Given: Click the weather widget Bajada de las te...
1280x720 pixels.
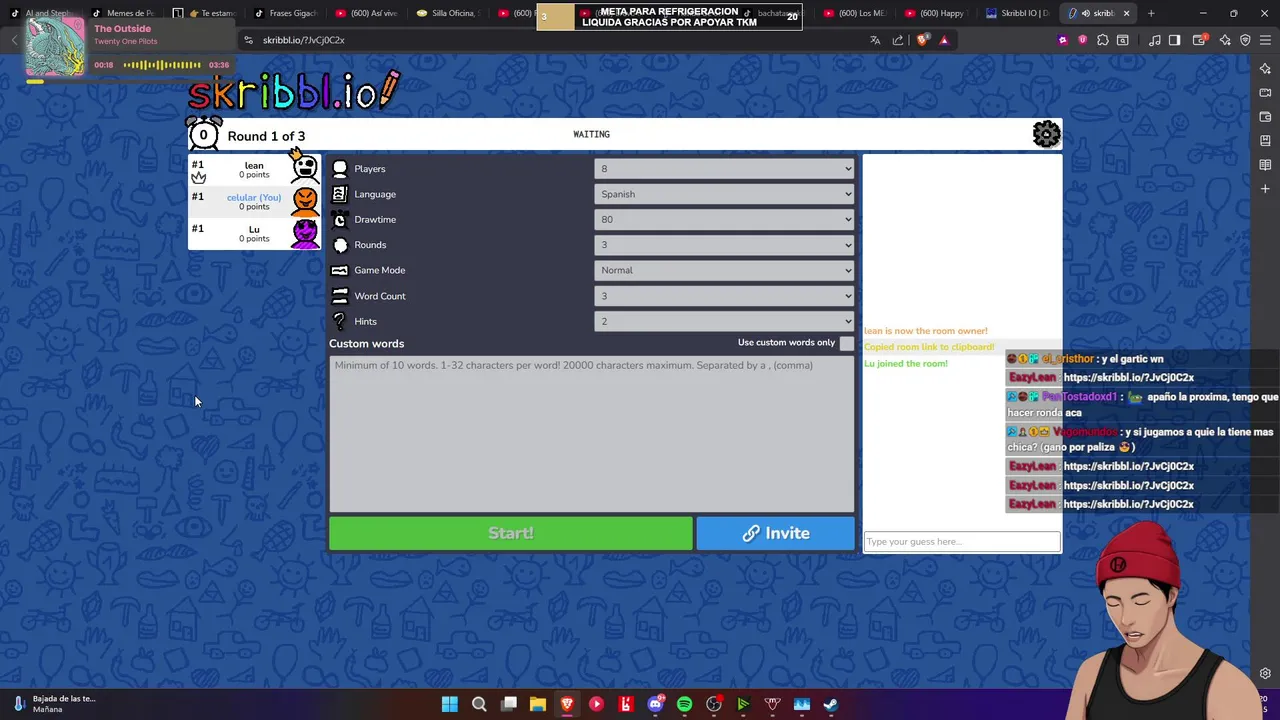Looking at the screenshot, I should pos(55,704).
